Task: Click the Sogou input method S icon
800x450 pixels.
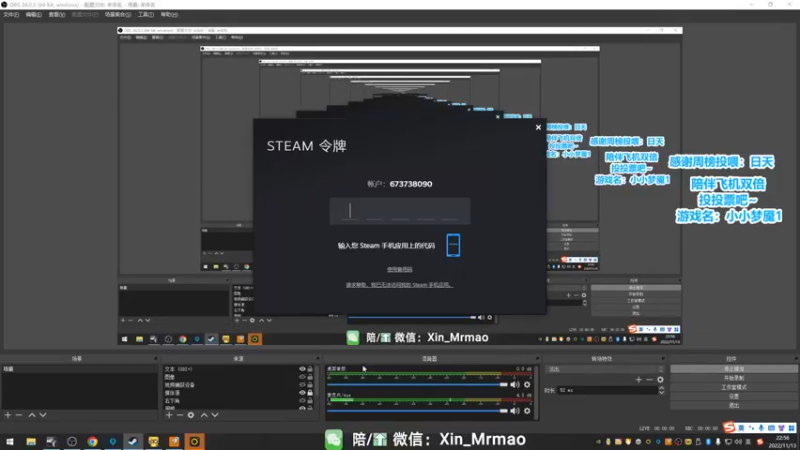Action: pos(730,428)
